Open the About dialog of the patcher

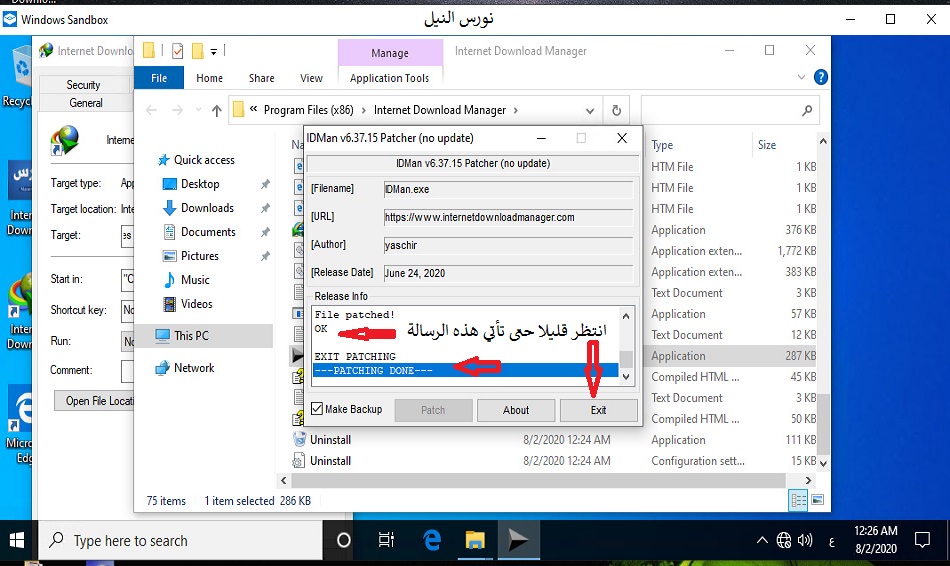516,410
